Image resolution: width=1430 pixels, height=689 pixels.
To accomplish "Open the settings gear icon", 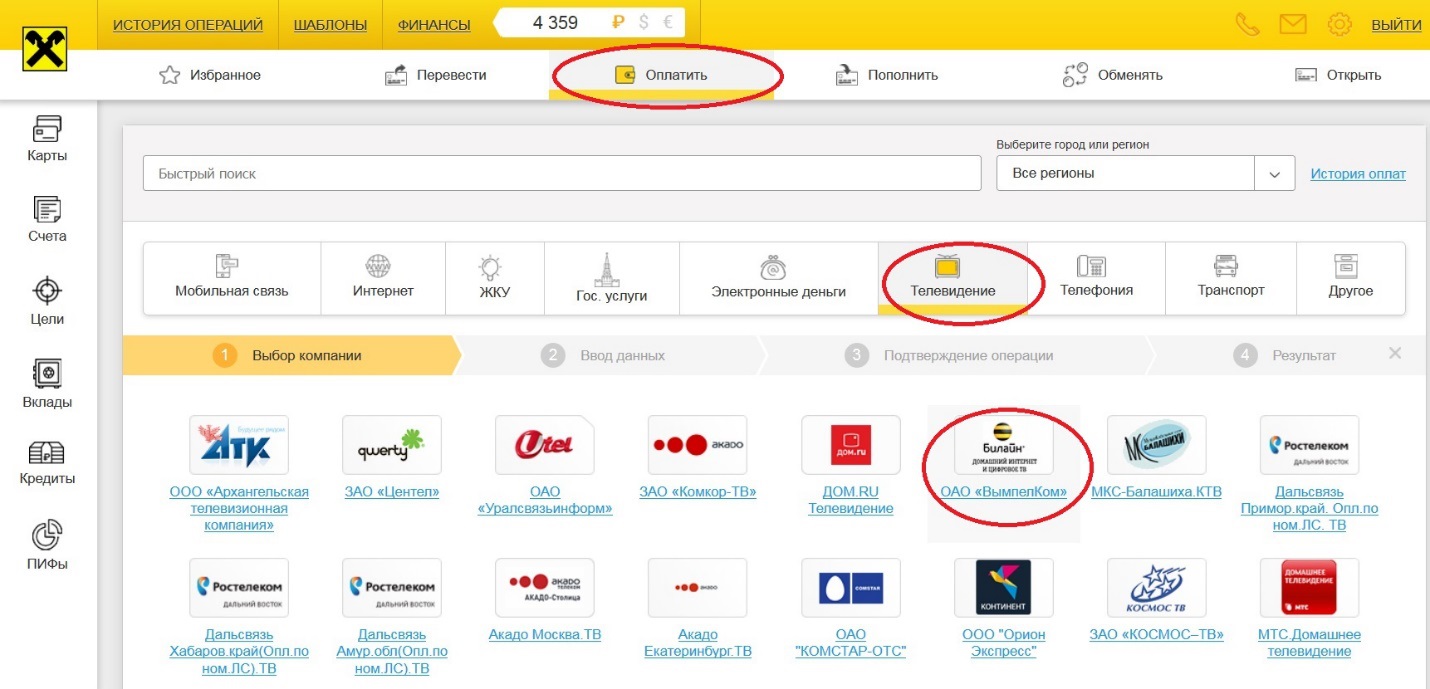I will point(1339,24).
